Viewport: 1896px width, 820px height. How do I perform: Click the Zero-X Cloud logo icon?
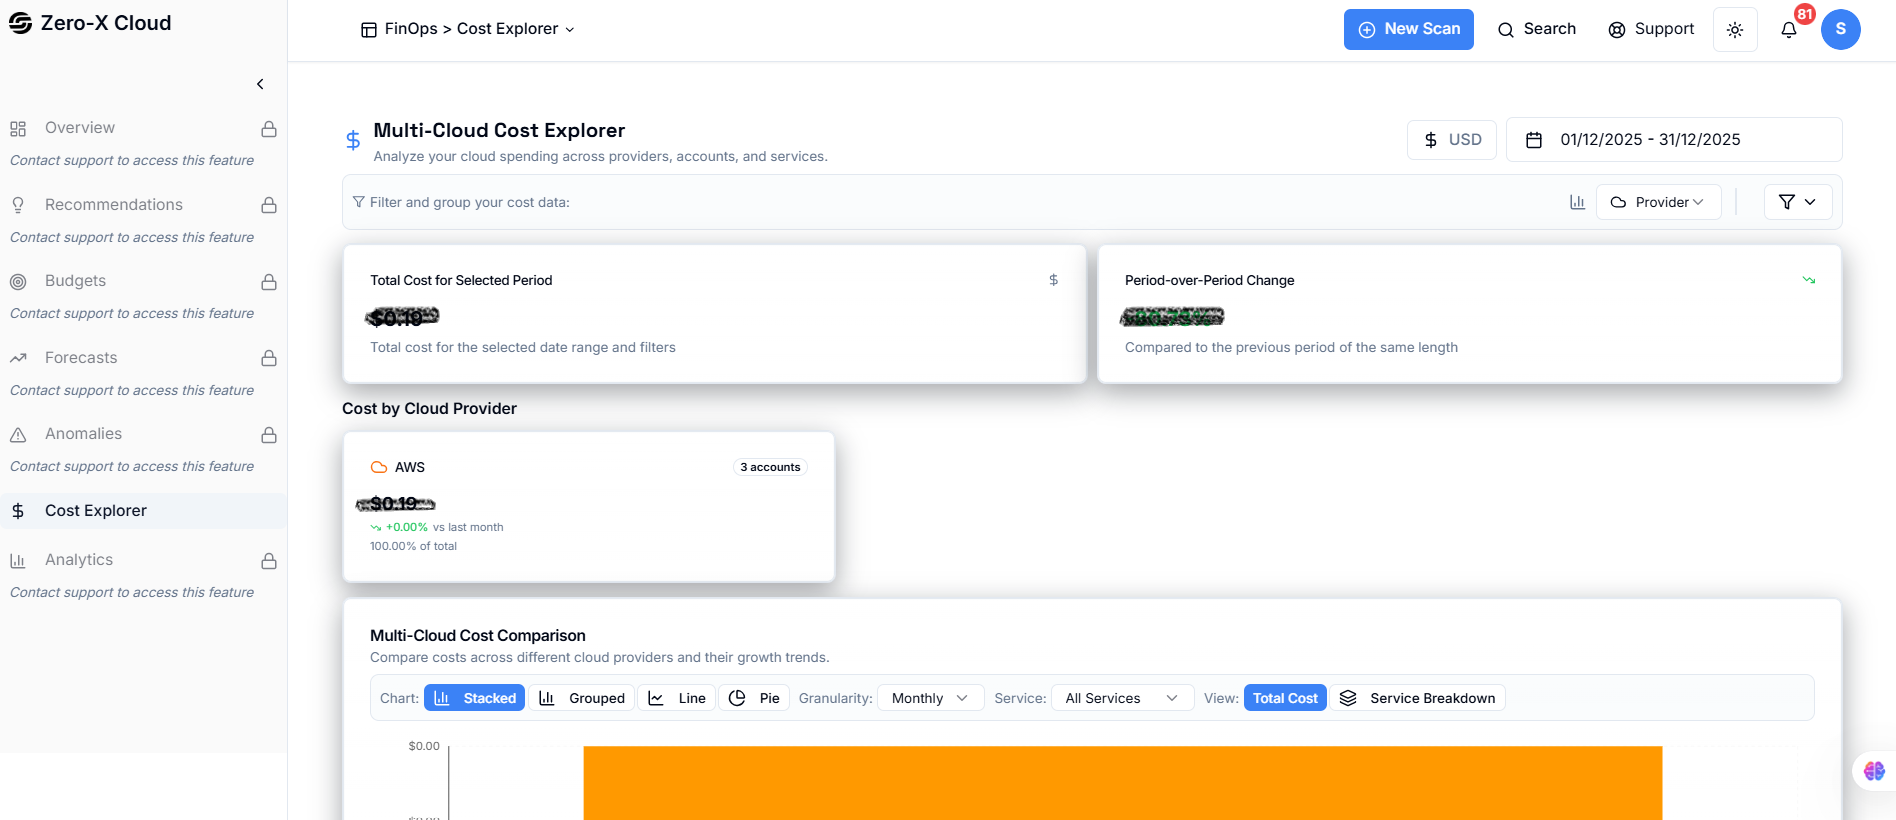pyautogui.click(x=20, y=23)
